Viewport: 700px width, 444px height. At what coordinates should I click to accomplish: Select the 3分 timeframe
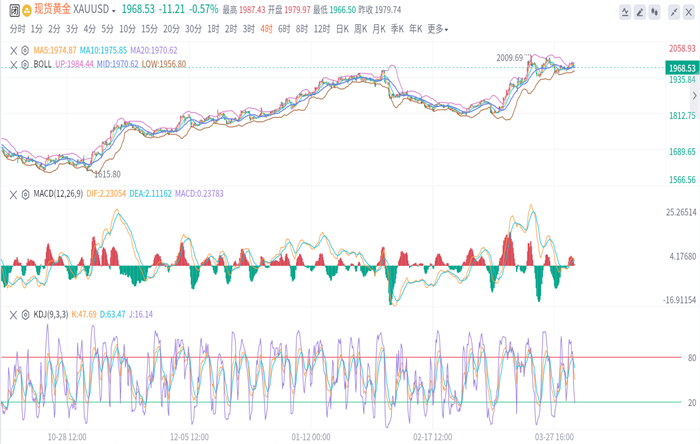72,29
